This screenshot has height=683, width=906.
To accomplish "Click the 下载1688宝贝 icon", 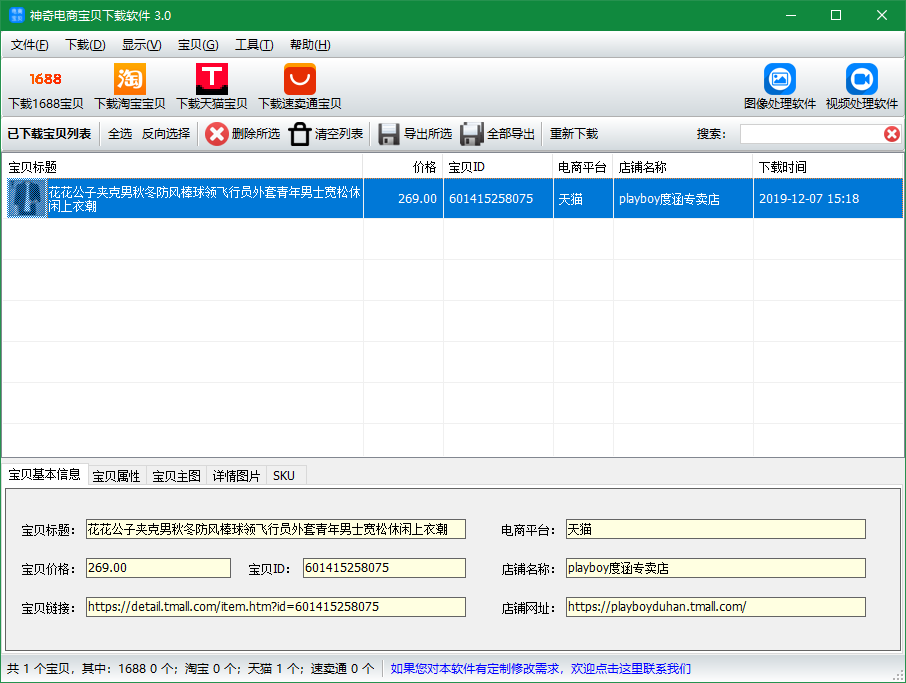I will [x=46, y=80].
